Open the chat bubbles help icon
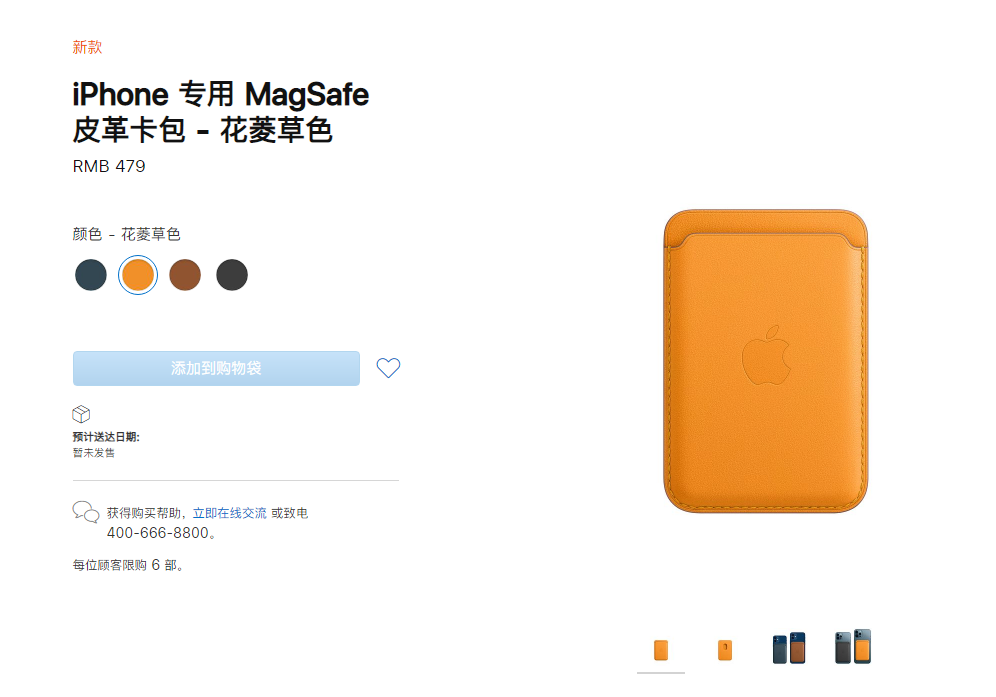 coord(86,512)
